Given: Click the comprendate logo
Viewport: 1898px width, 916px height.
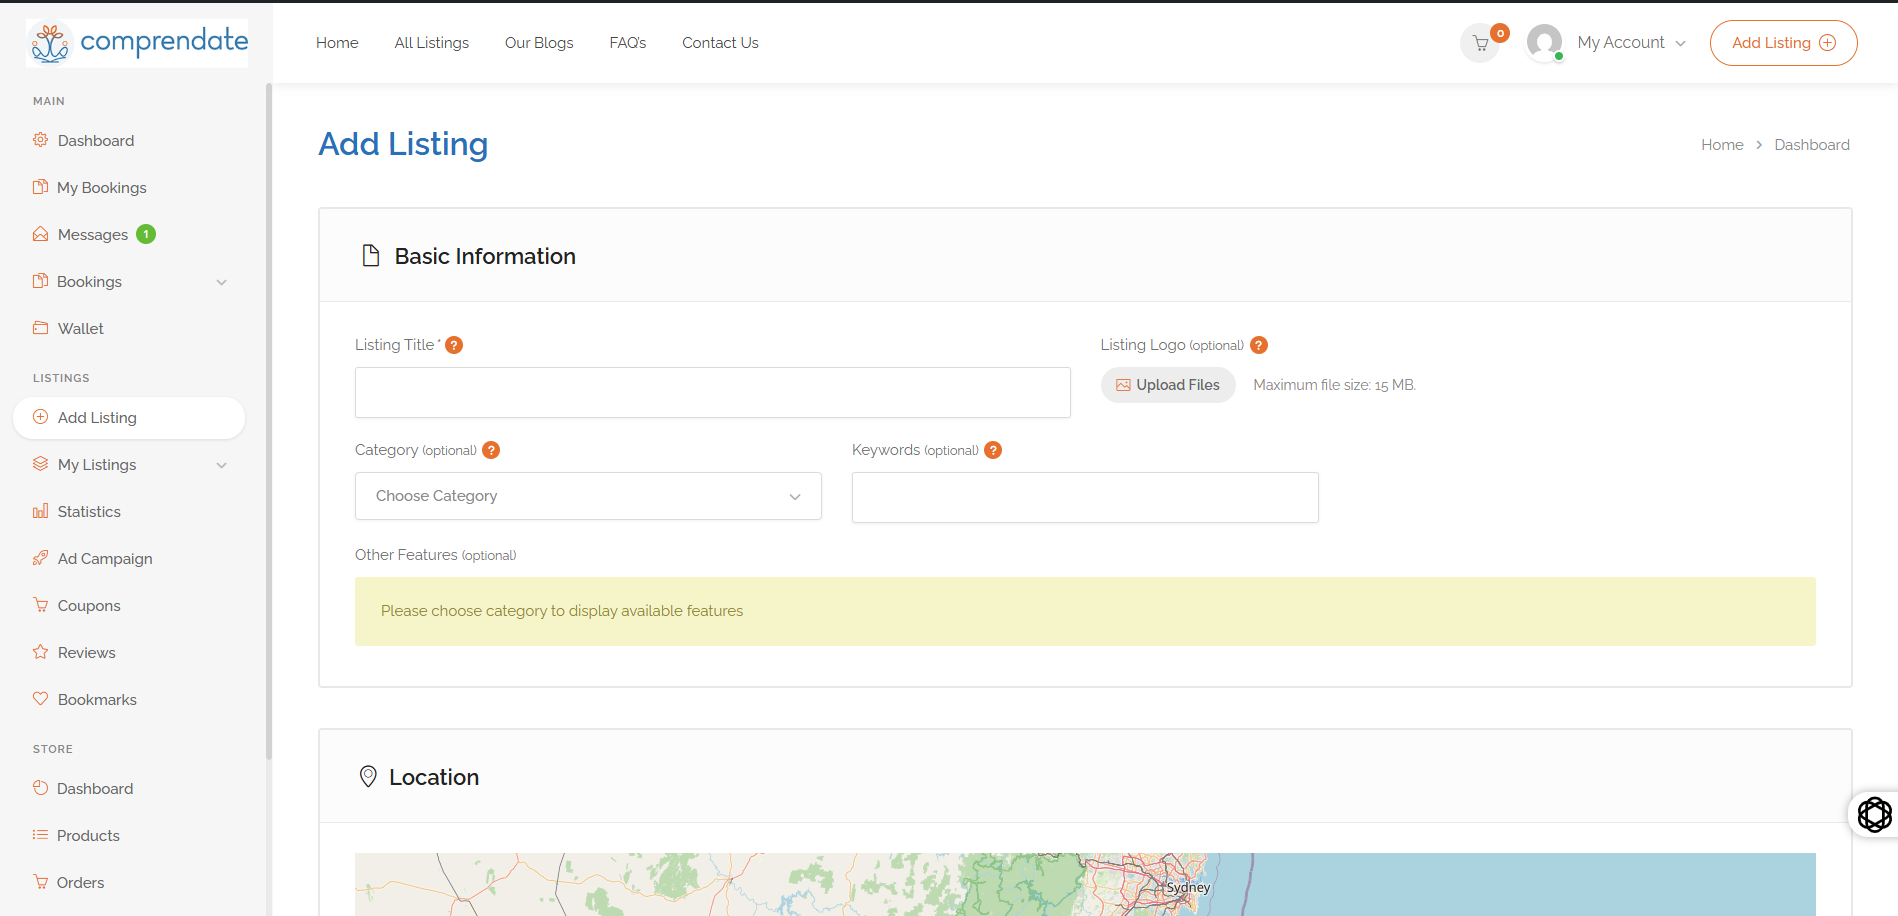Looking at the screenshot, I should 138,43.
